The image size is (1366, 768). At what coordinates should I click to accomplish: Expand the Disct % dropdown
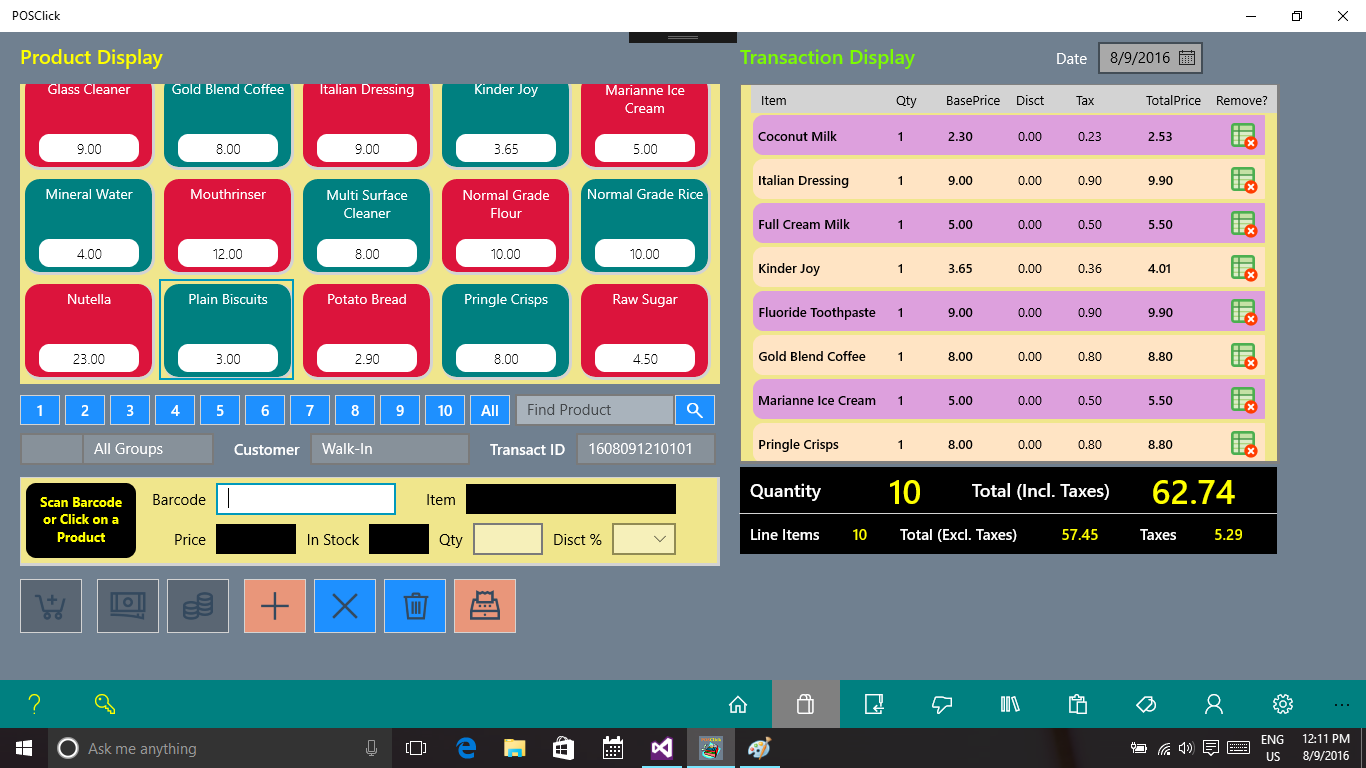pos(644,539)
